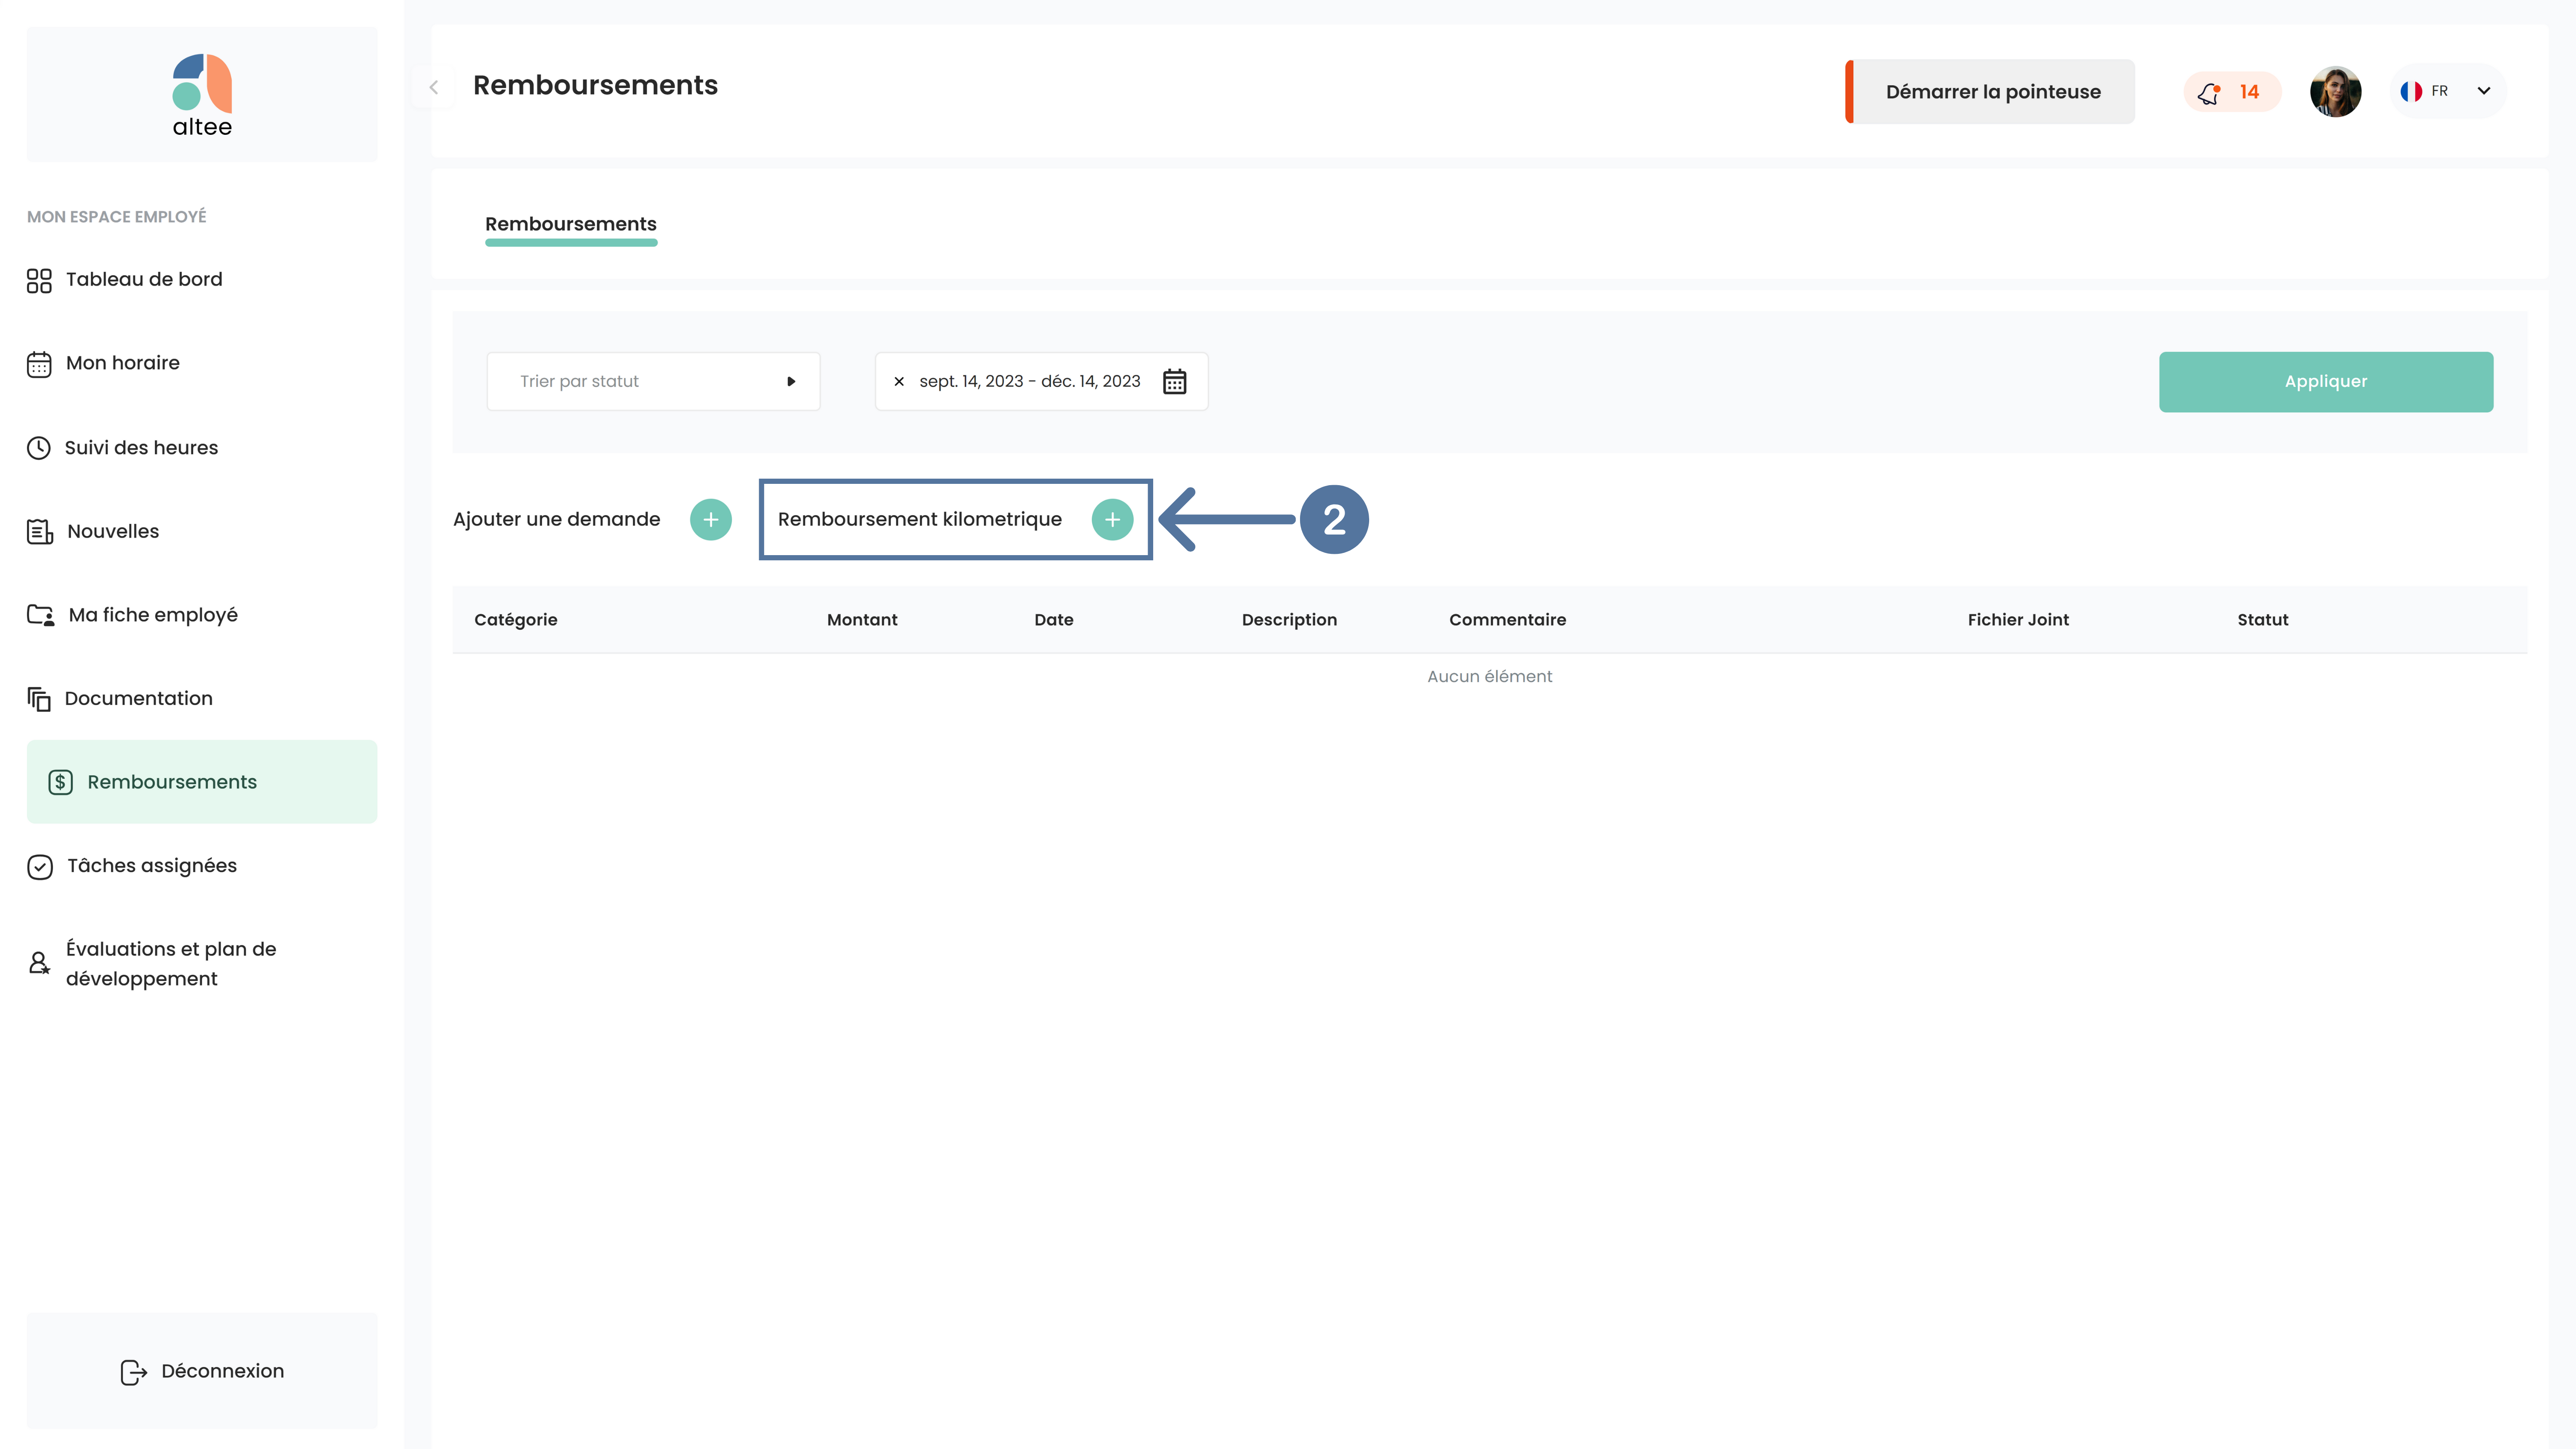Screen dimensions: 2576x1449
Task: Click the Appliquer button
Action: point(2326,382)
